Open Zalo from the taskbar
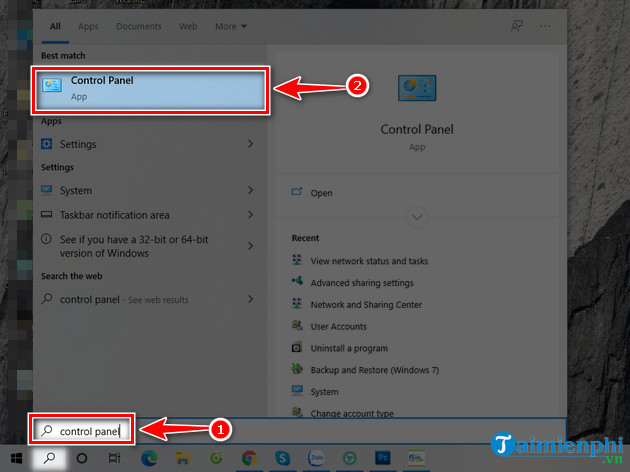Viewport: 630px width, 472px height. click(x=316, y=458)
